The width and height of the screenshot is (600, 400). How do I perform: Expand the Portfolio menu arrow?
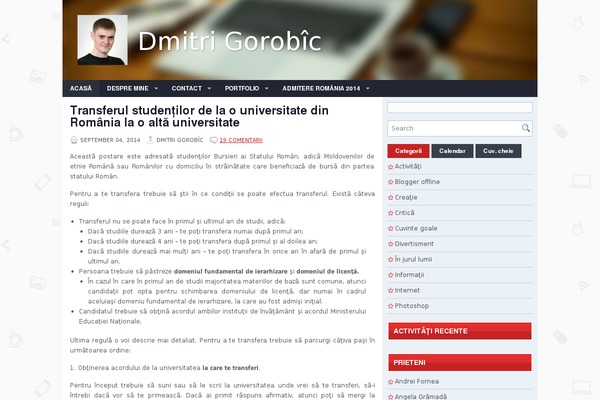coord(267,88)
